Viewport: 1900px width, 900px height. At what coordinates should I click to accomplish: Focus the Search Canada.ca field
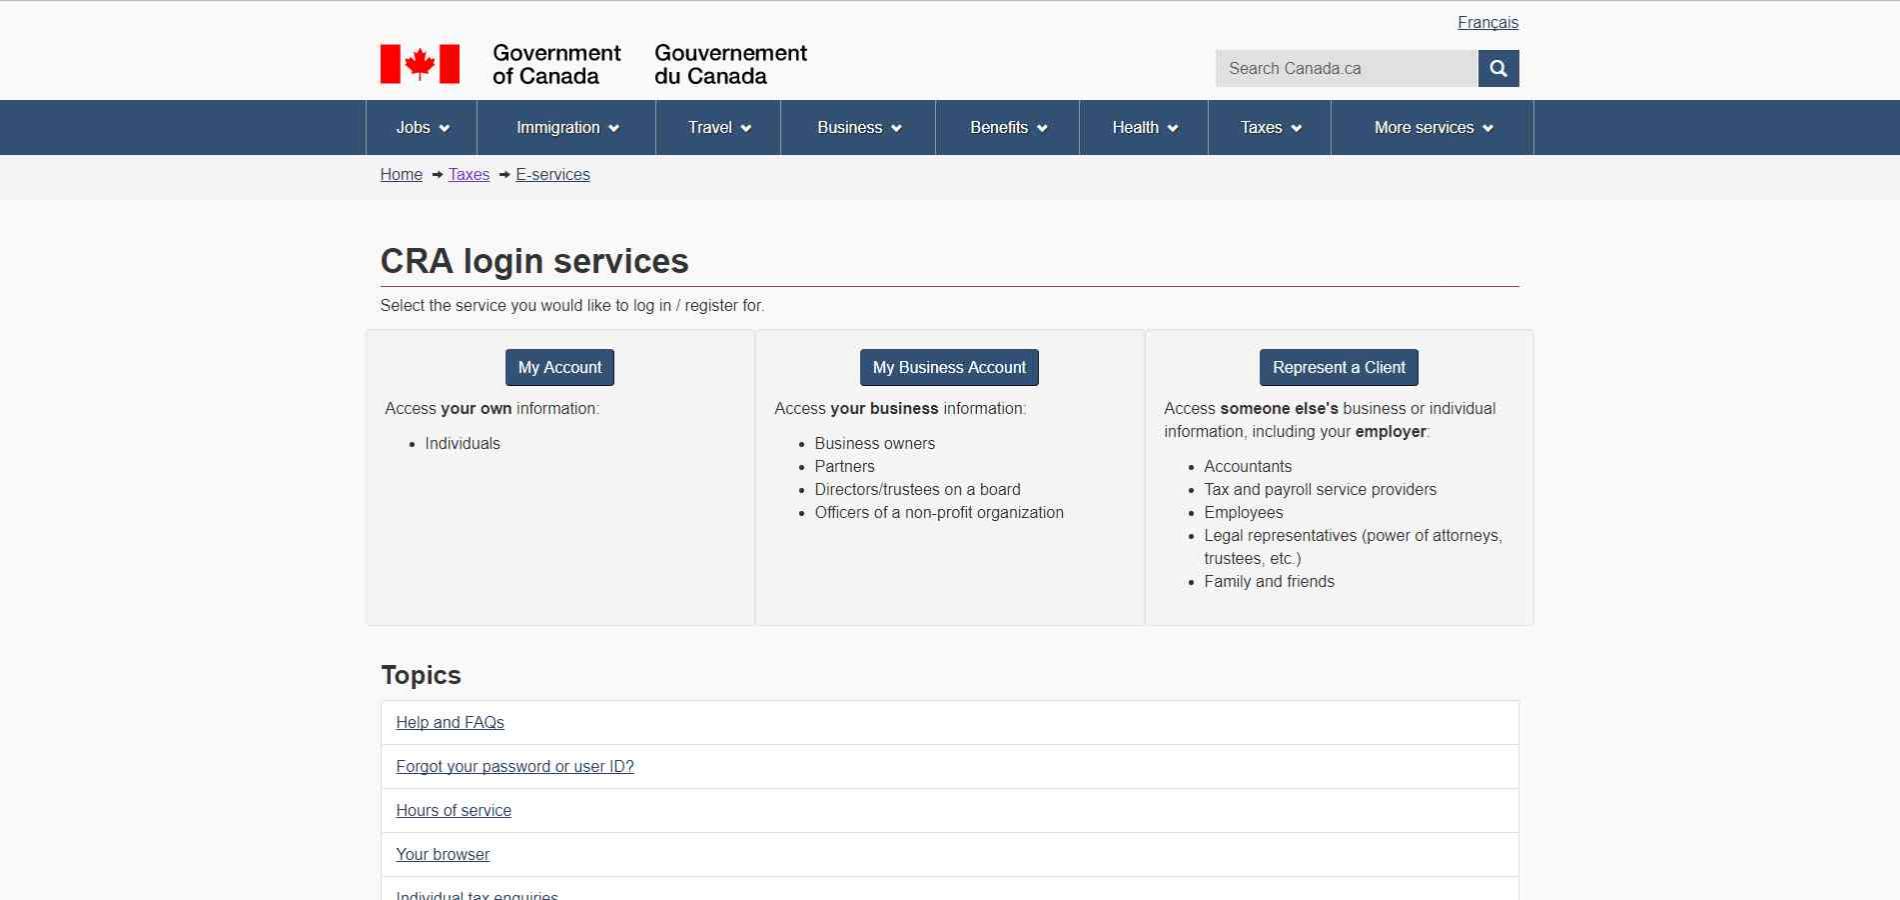[x=1347, y=68]
